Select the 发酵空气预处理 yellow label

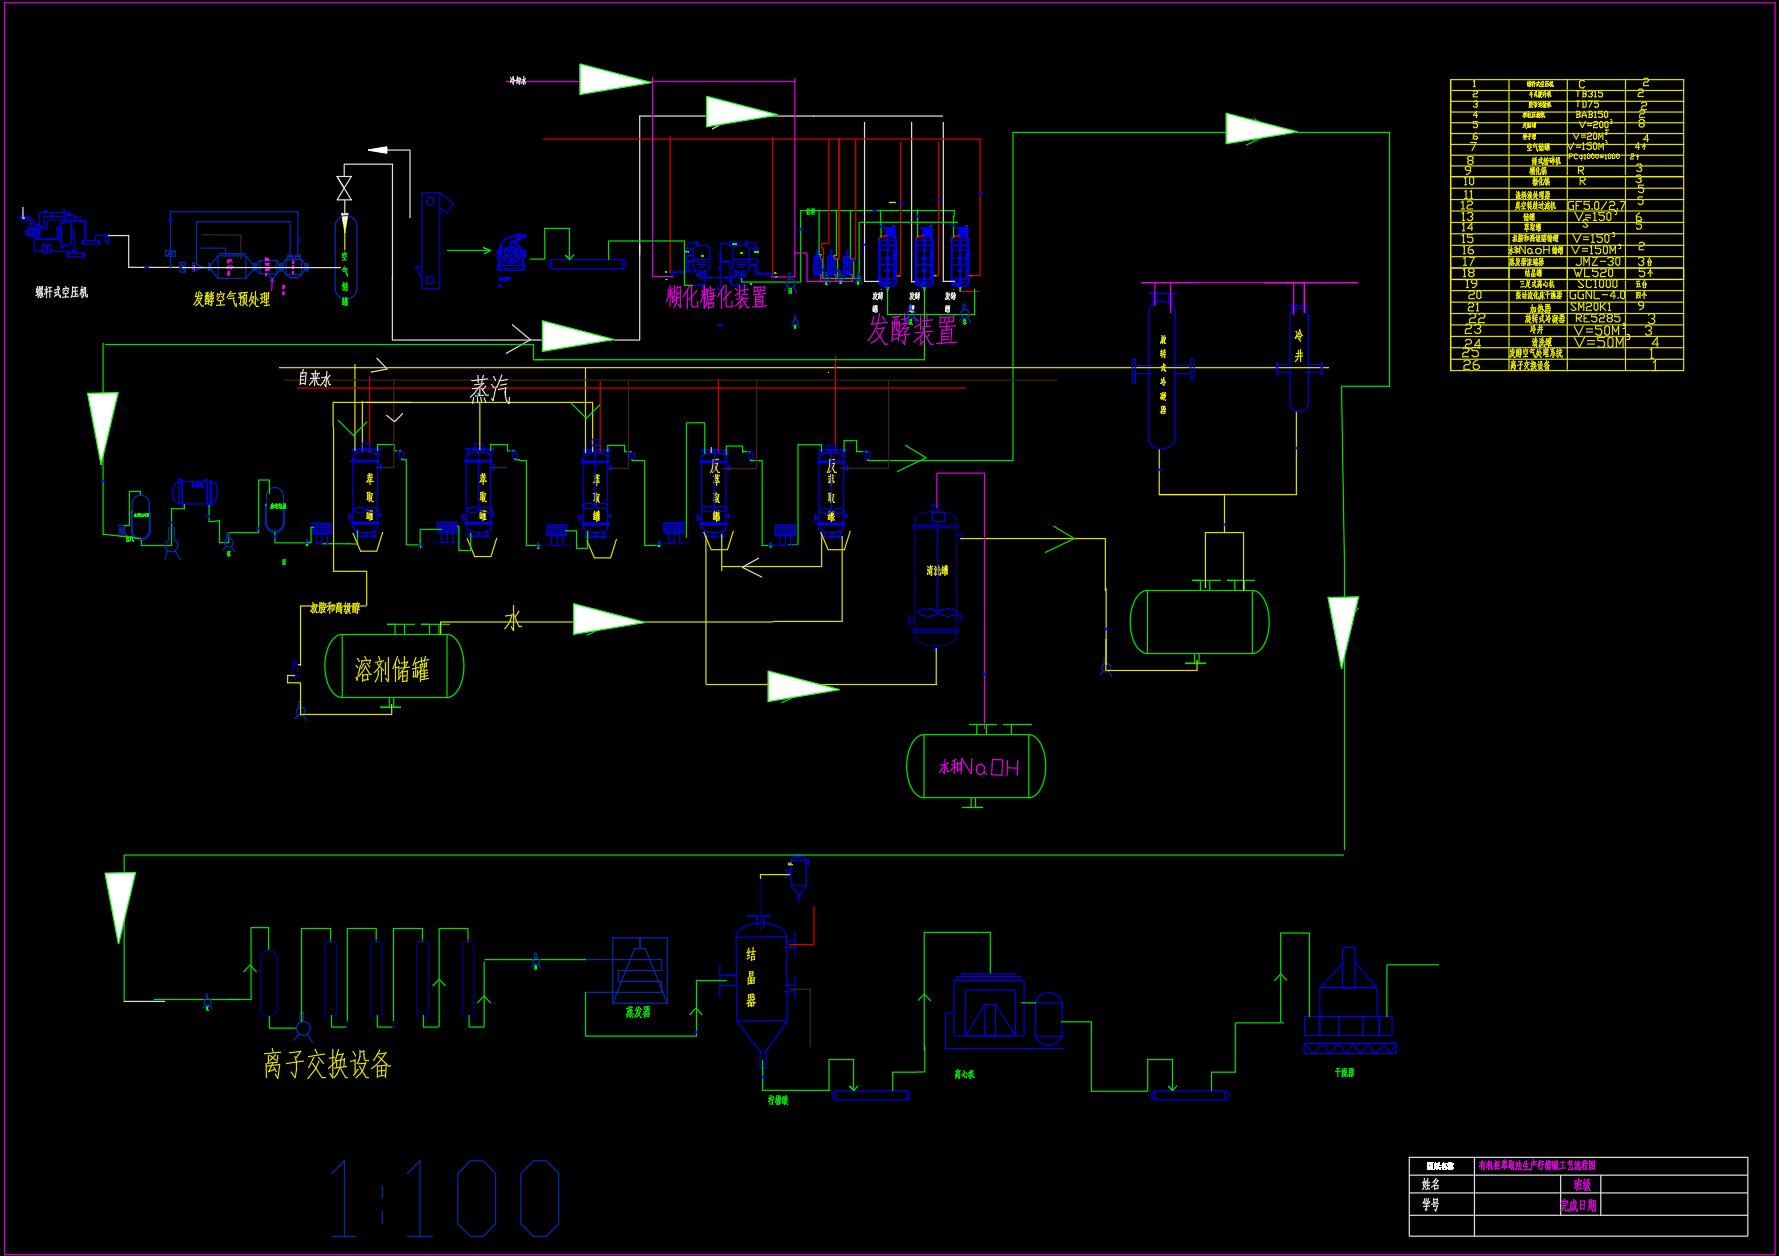231,299
